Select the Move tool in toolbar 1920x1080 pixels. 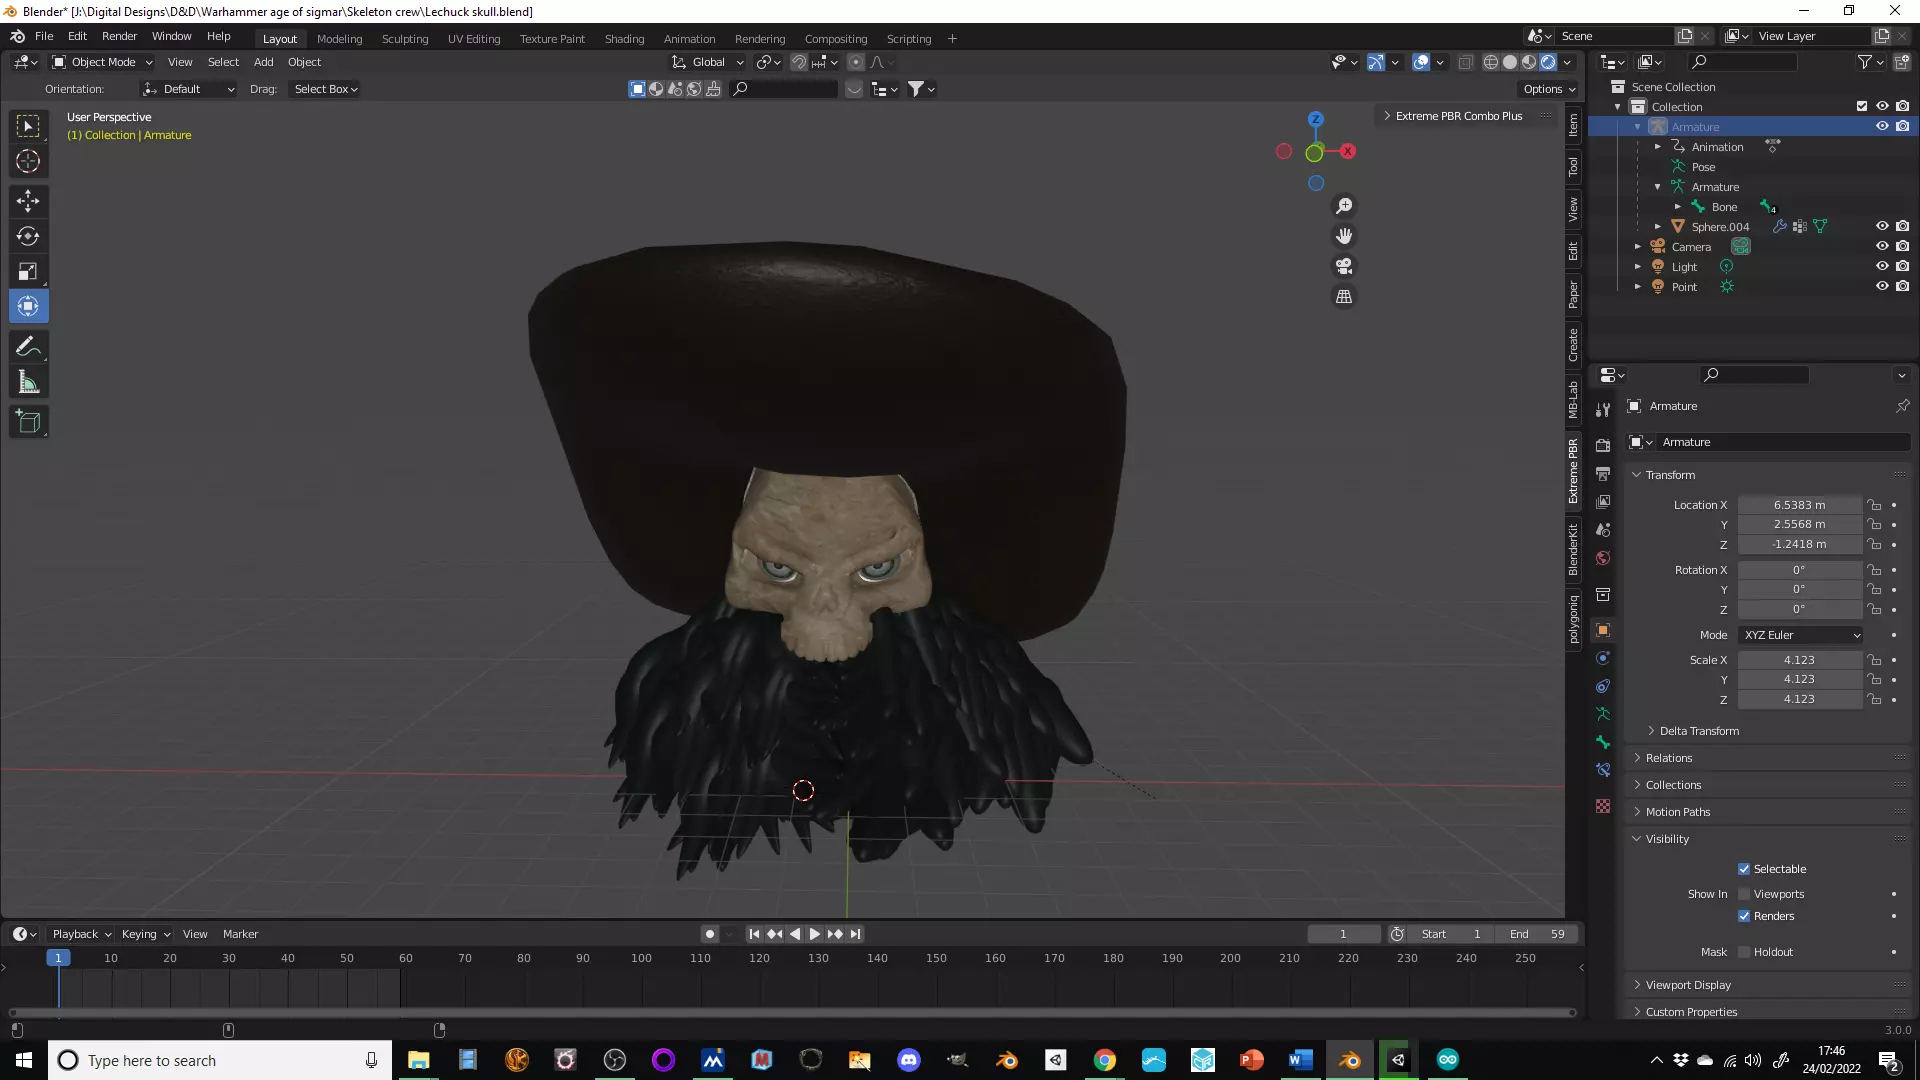coord(28,201)
